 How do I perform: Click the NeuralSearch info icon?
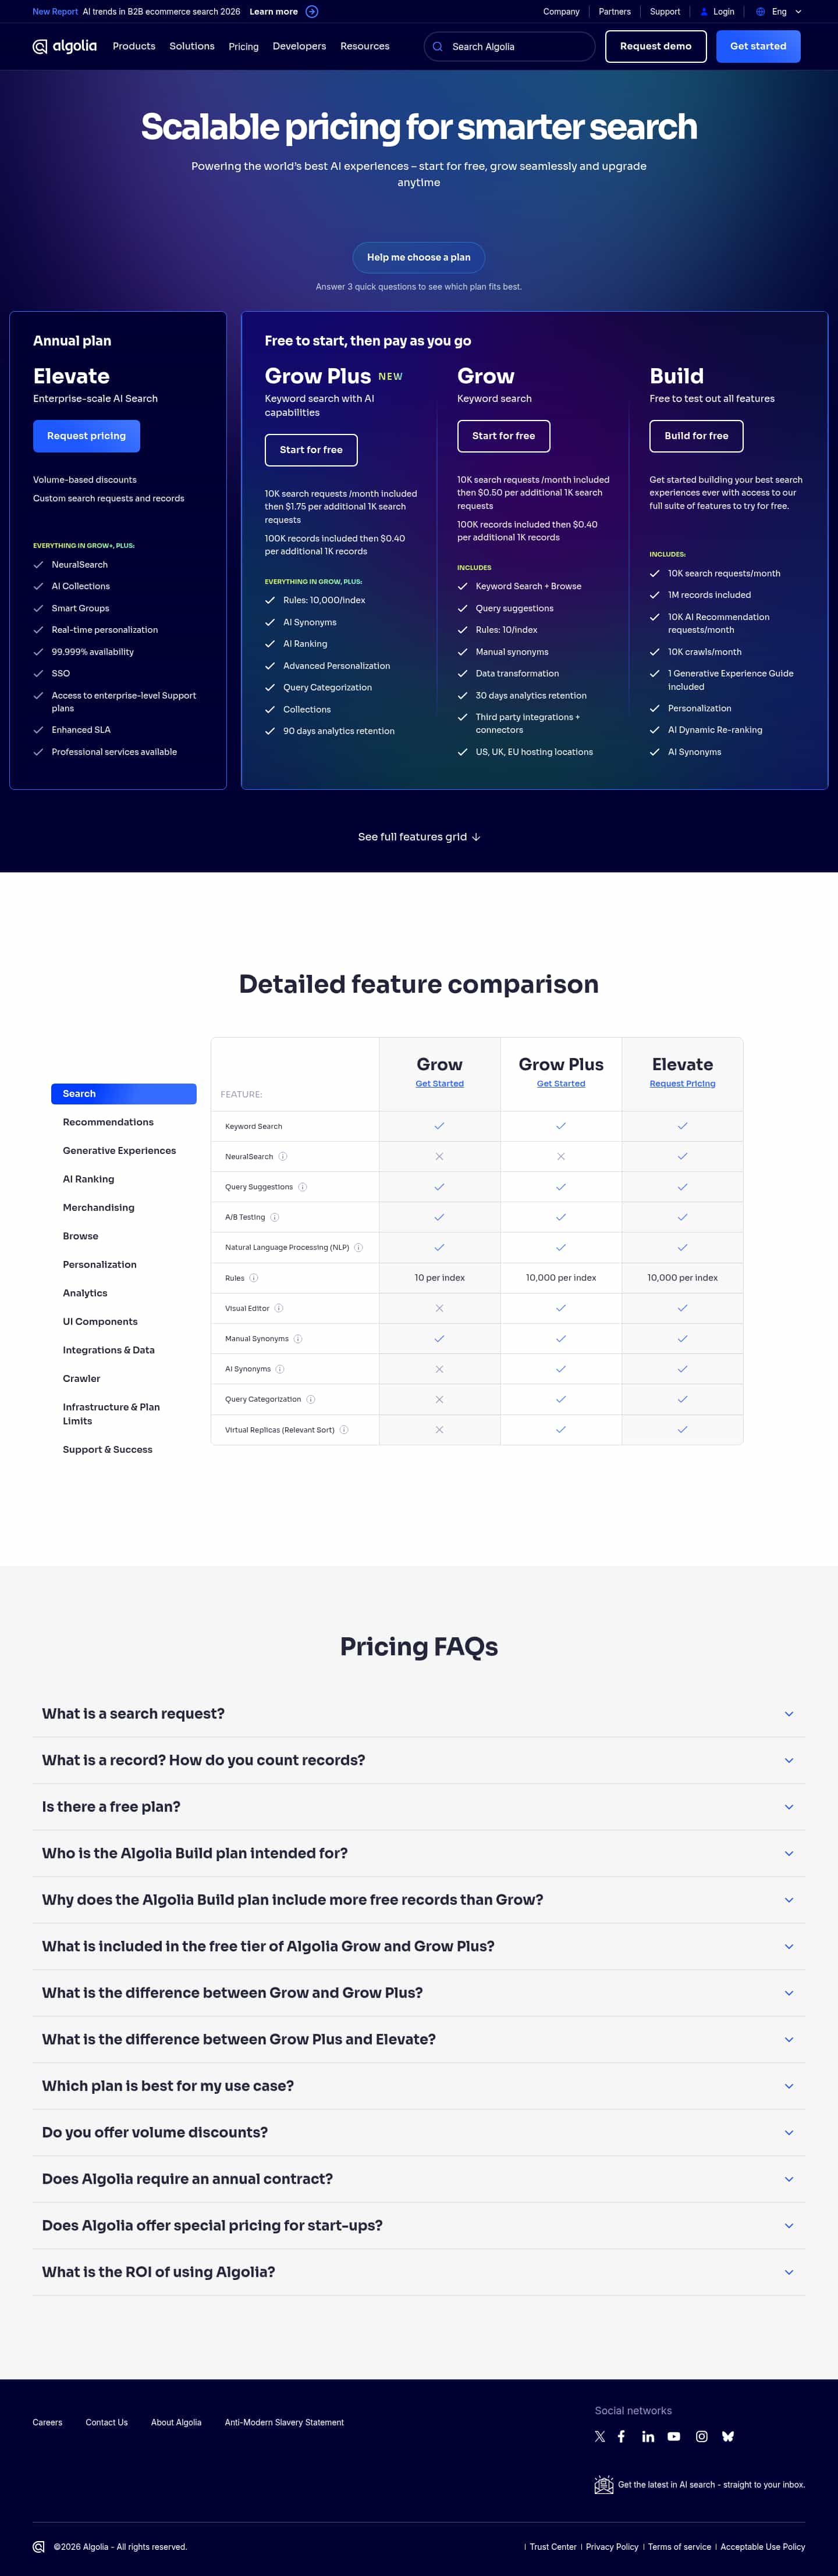pyautogui.click(x=283, y=1156)
